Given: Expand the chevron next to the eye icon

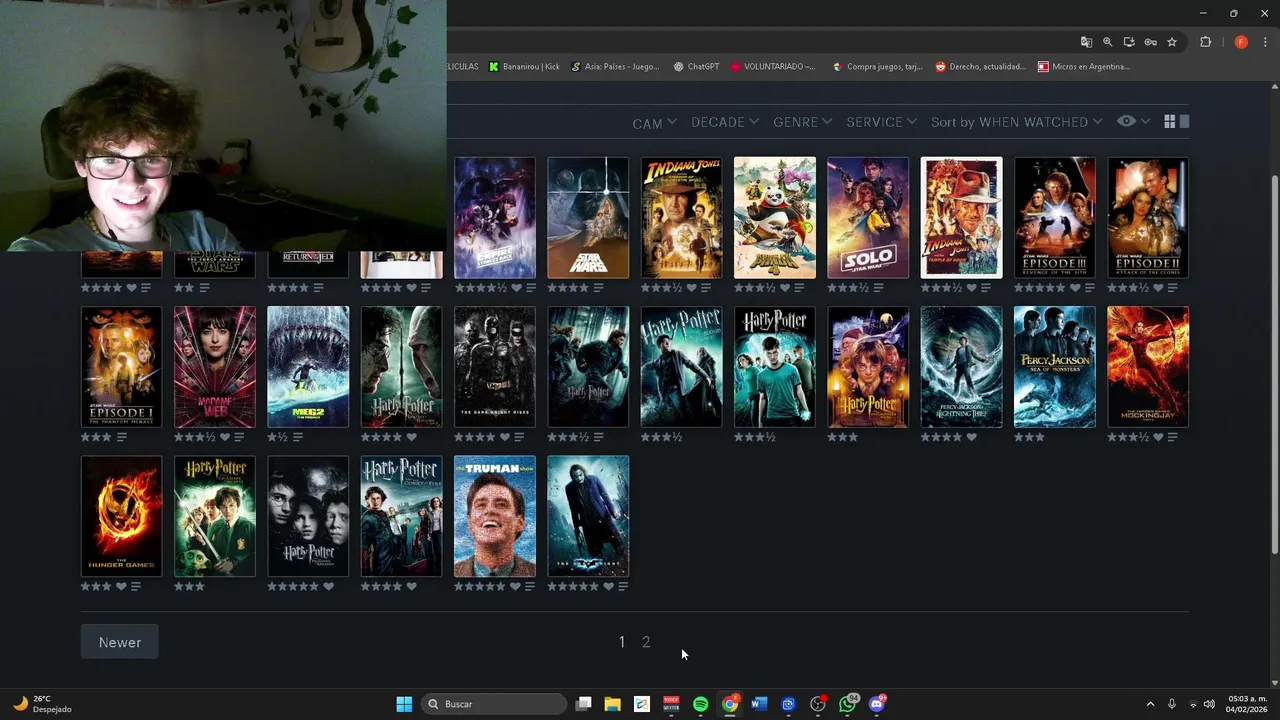Looking at the screenshot, I should (1145, 121).
